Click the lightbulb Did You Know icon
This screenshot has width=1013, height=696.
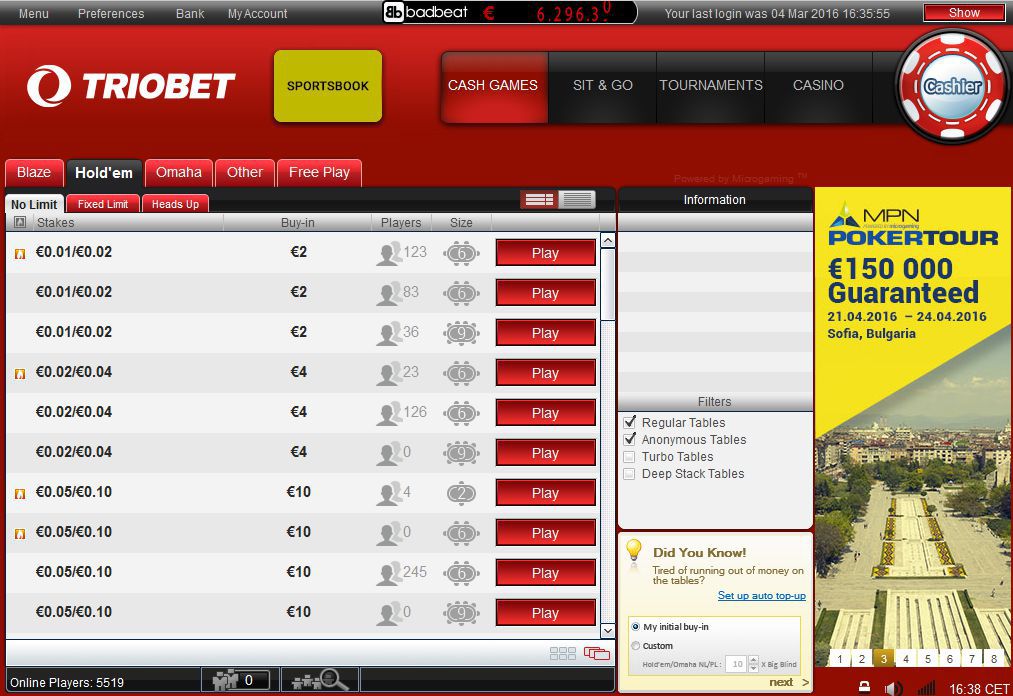pyautogui.click(x=634, y=551)
